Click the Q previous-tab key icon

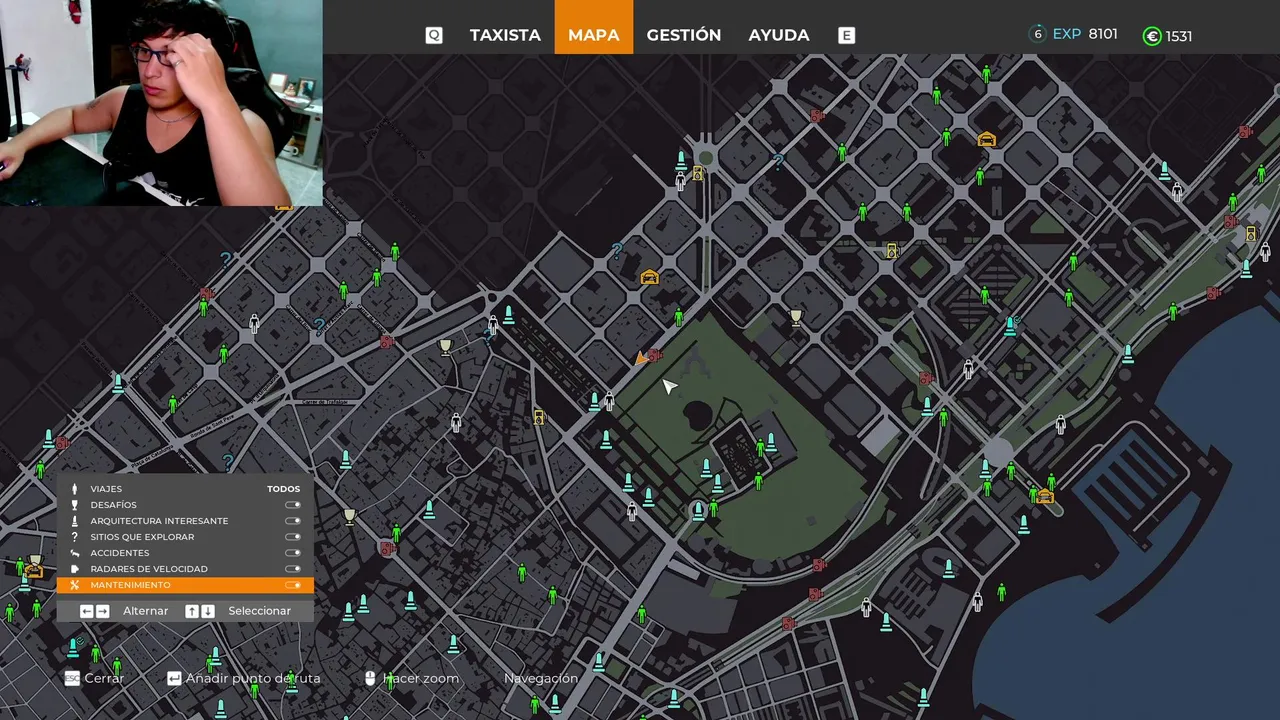[434, 35]
